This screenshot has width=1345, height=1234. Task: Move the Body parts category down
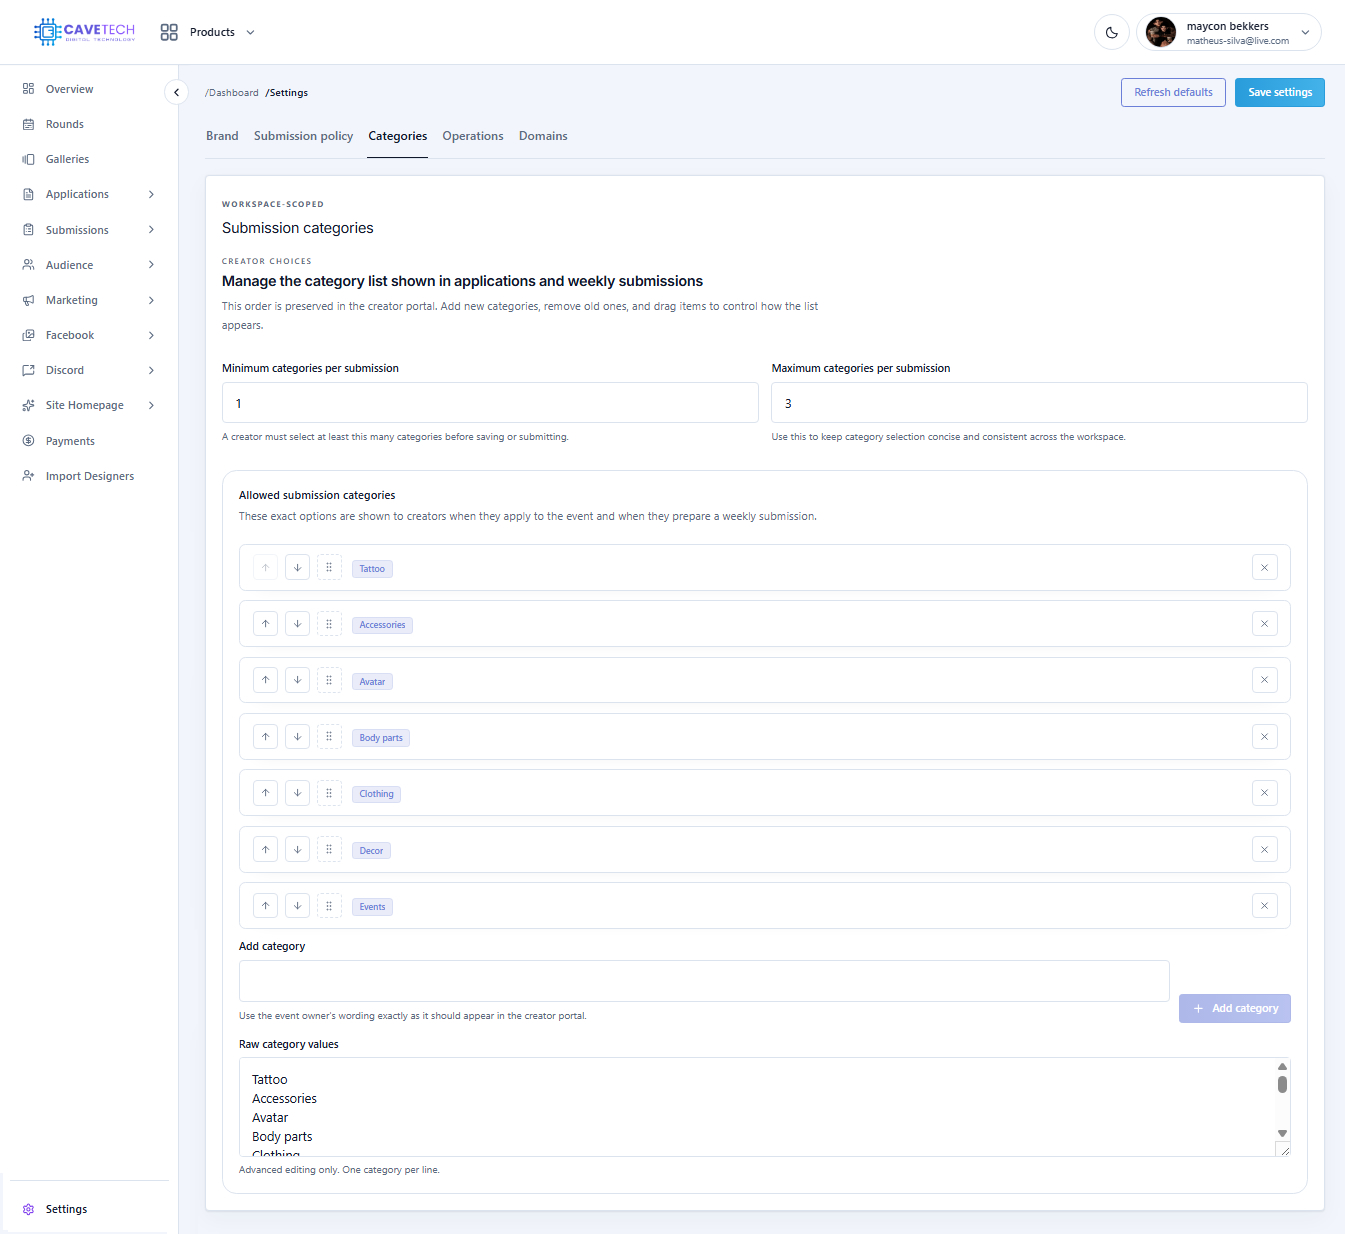297,737
